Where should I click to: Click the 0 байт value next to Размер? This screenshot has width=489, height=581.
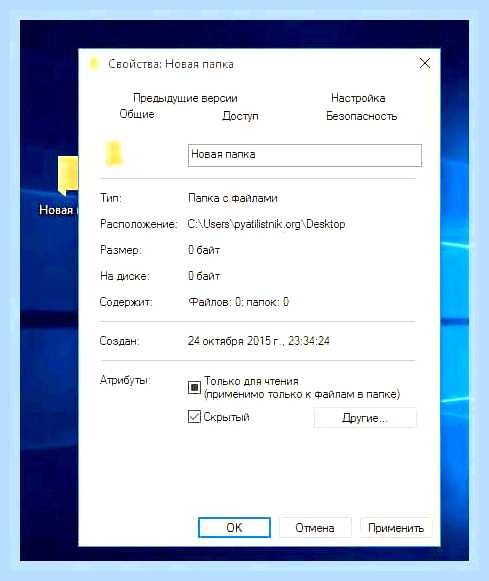tap(204, 250)
